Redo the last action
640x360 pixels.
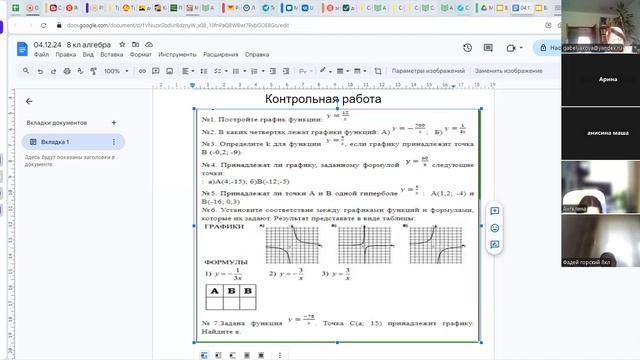[53, 71]
